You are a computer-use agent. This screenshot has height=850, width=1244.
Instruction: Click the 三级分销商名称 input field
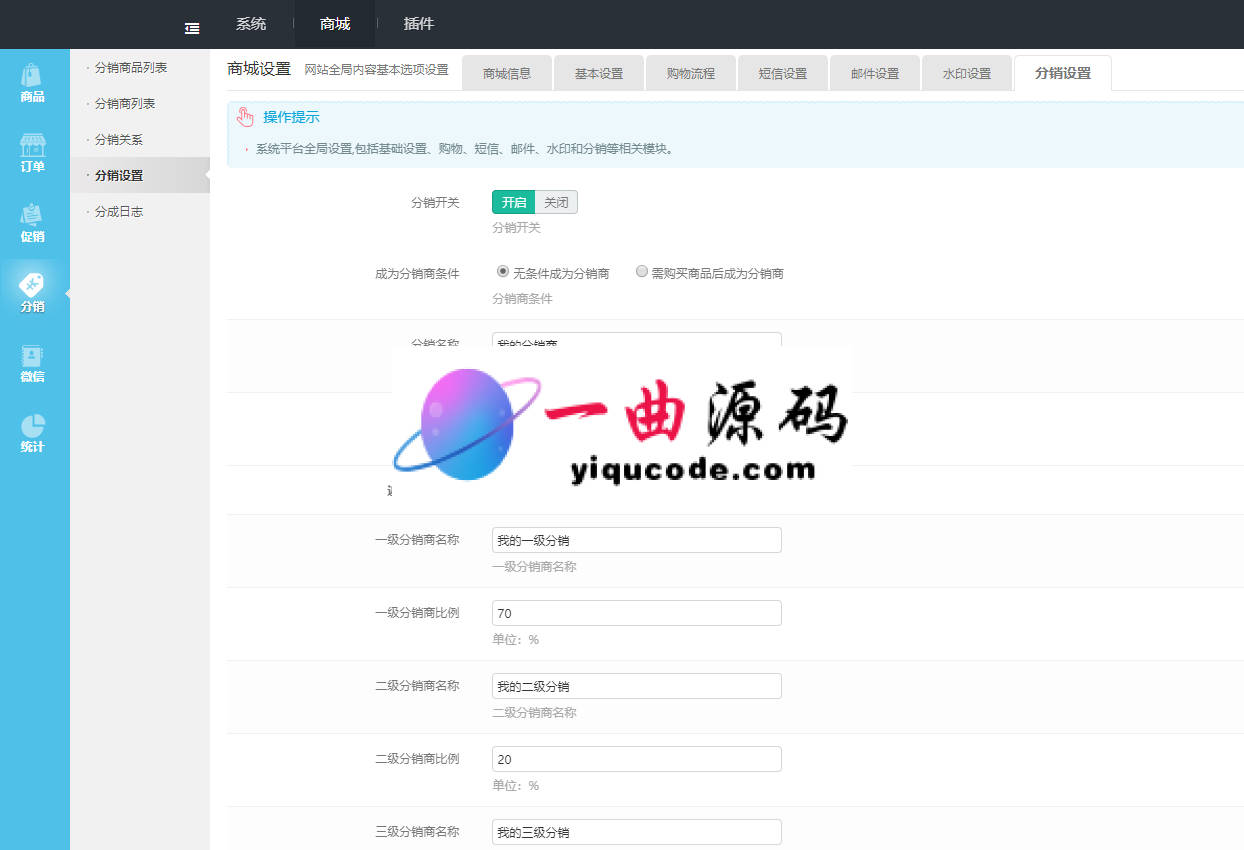point(637,832)
